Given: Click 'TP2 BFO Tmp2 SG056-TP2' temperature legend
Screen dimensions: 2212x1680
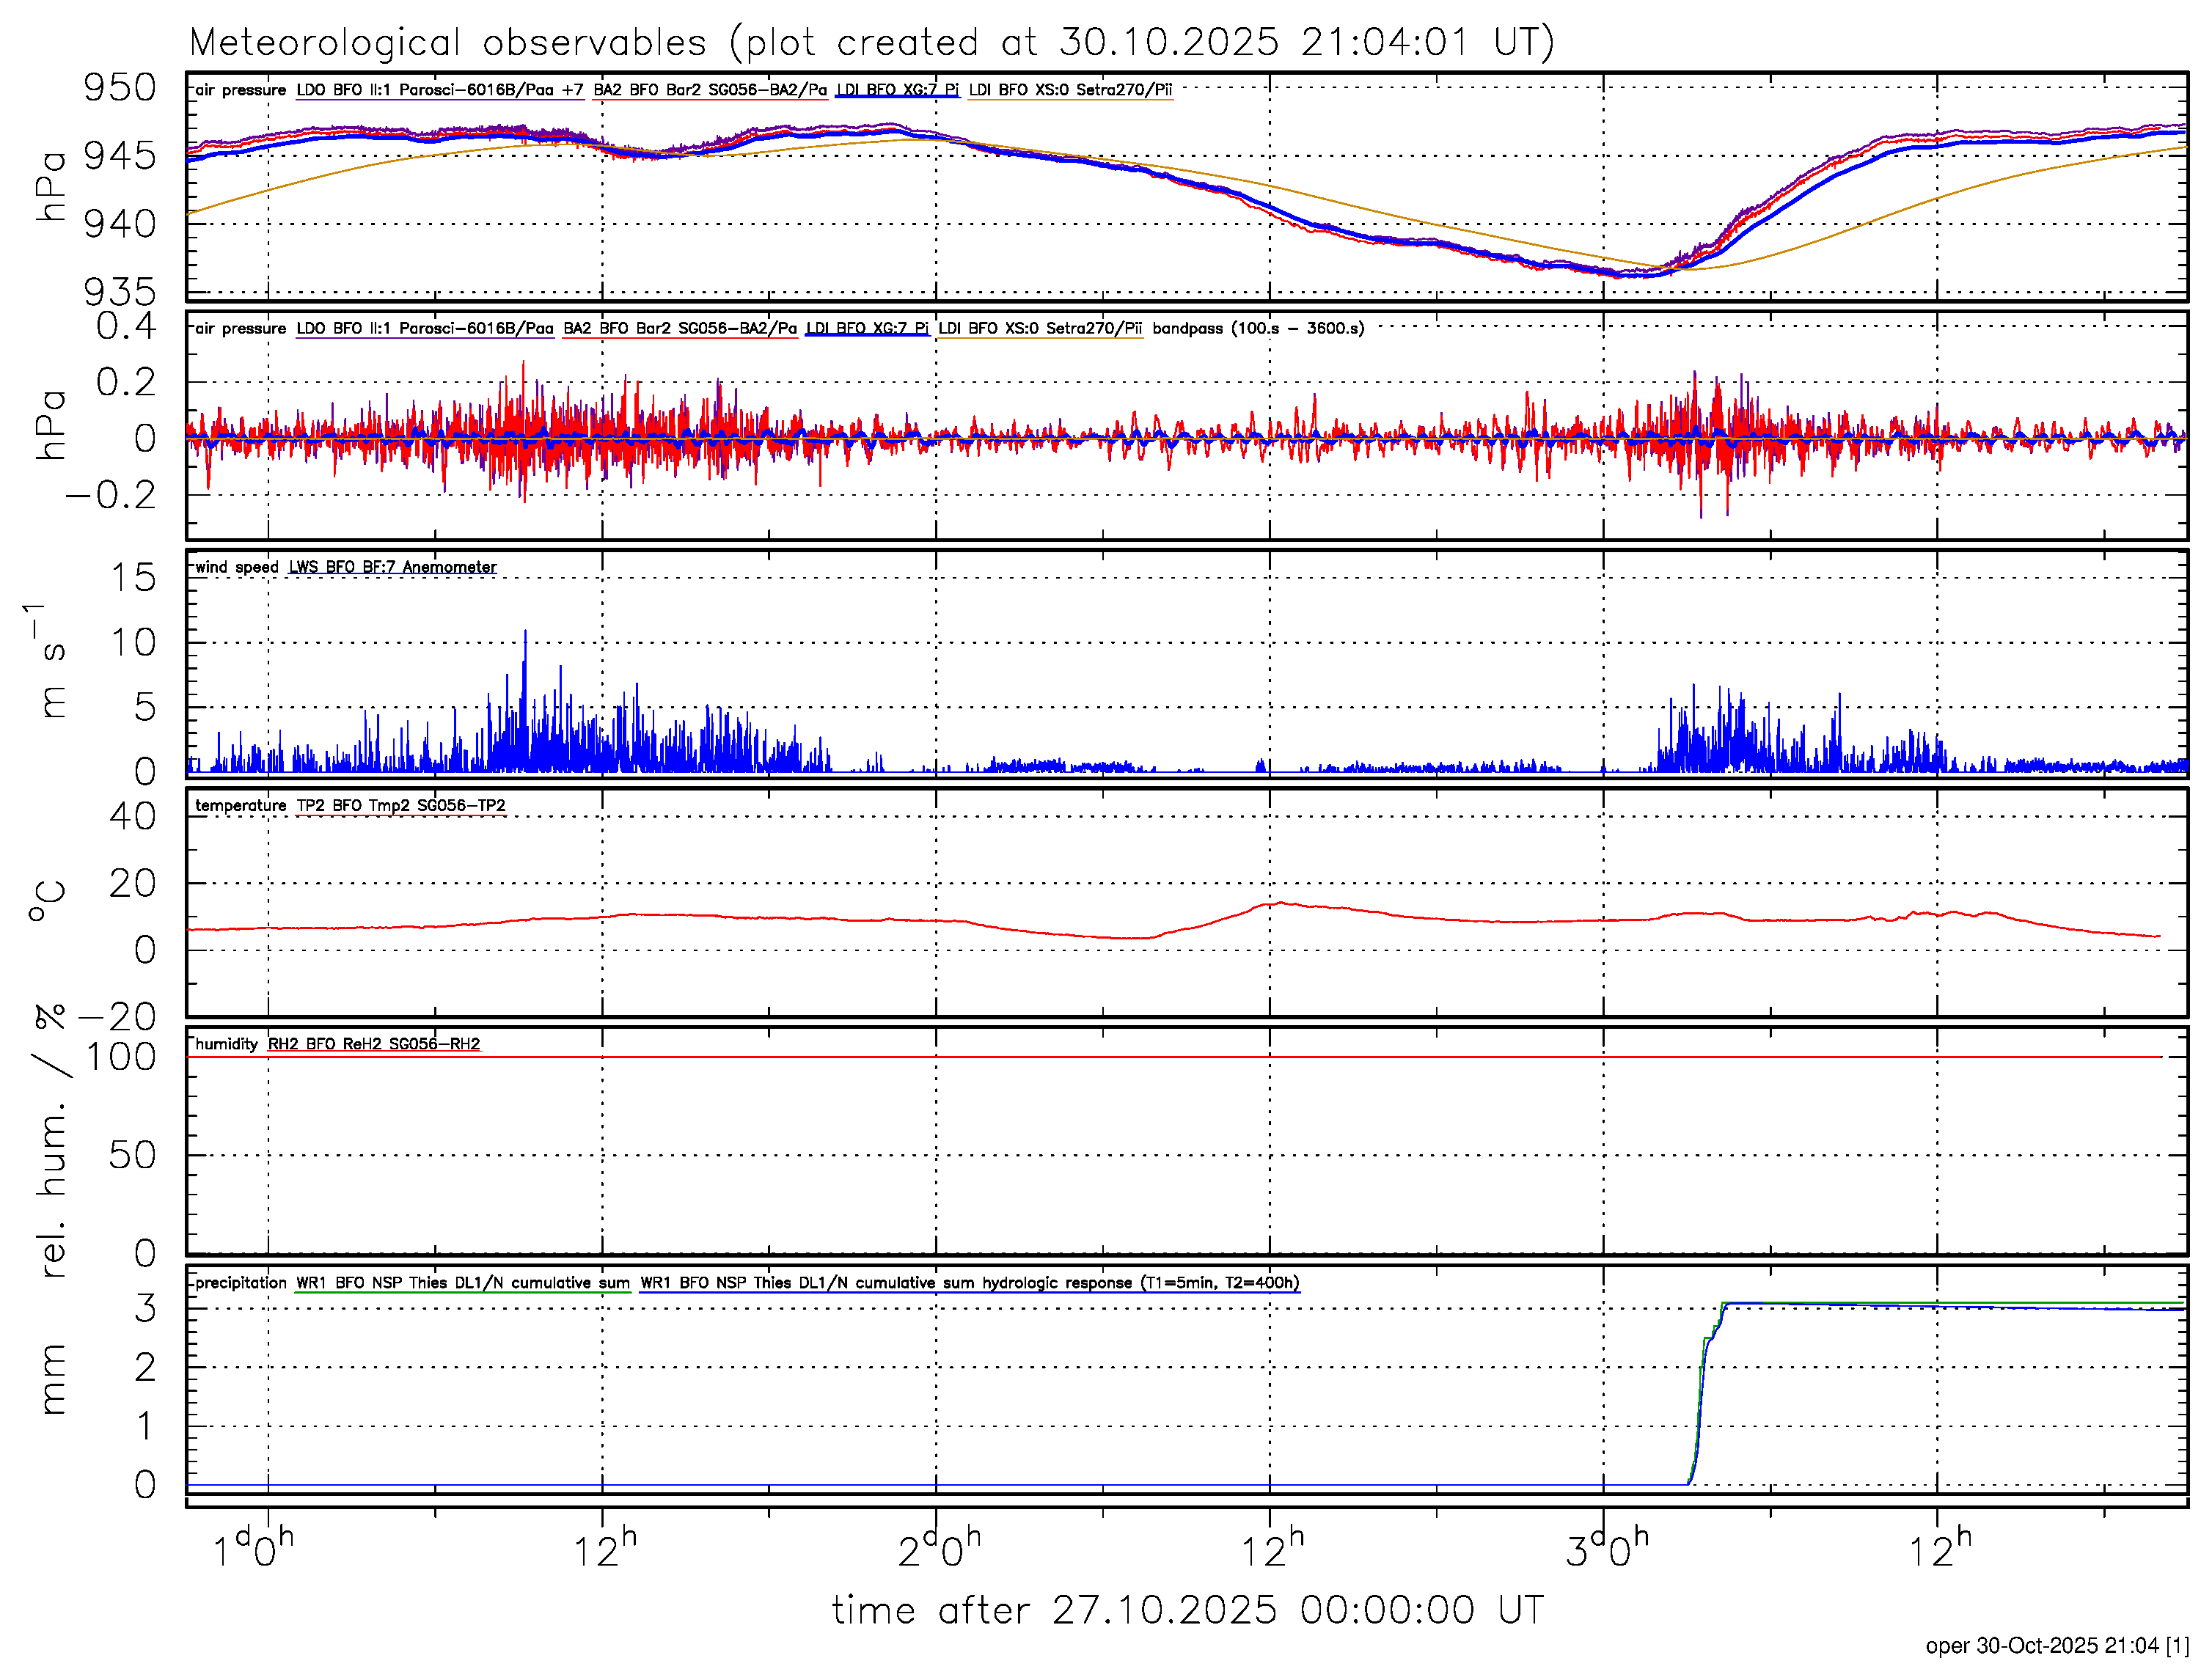Looking at the screenshot, I should tap(401, 805).
